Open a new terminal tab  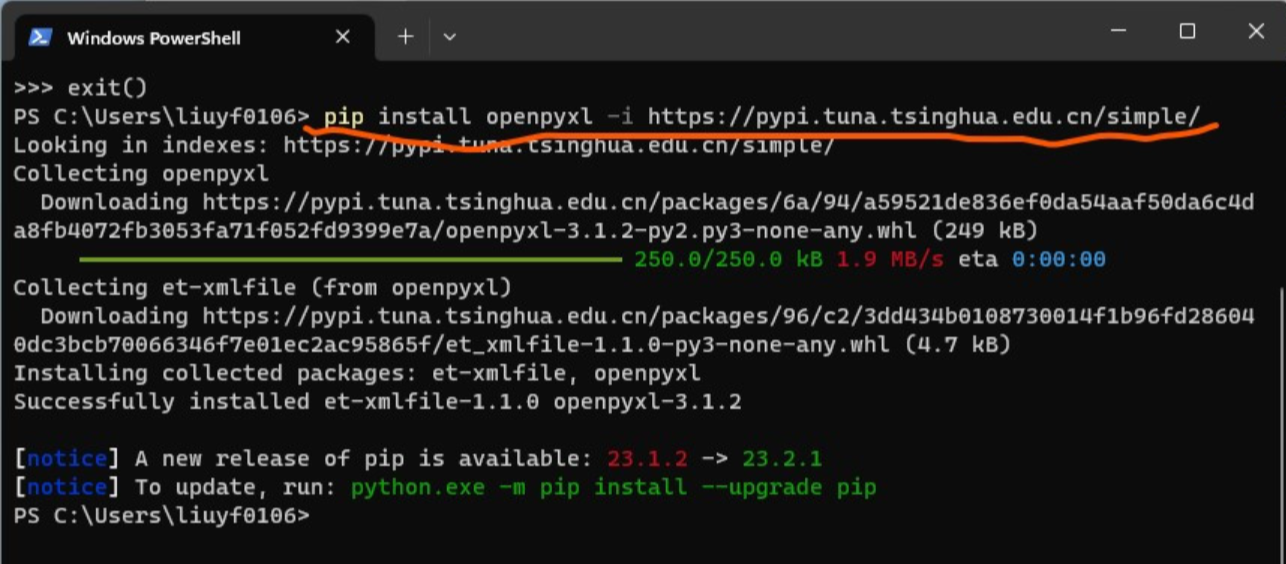(x=405, y=37)
